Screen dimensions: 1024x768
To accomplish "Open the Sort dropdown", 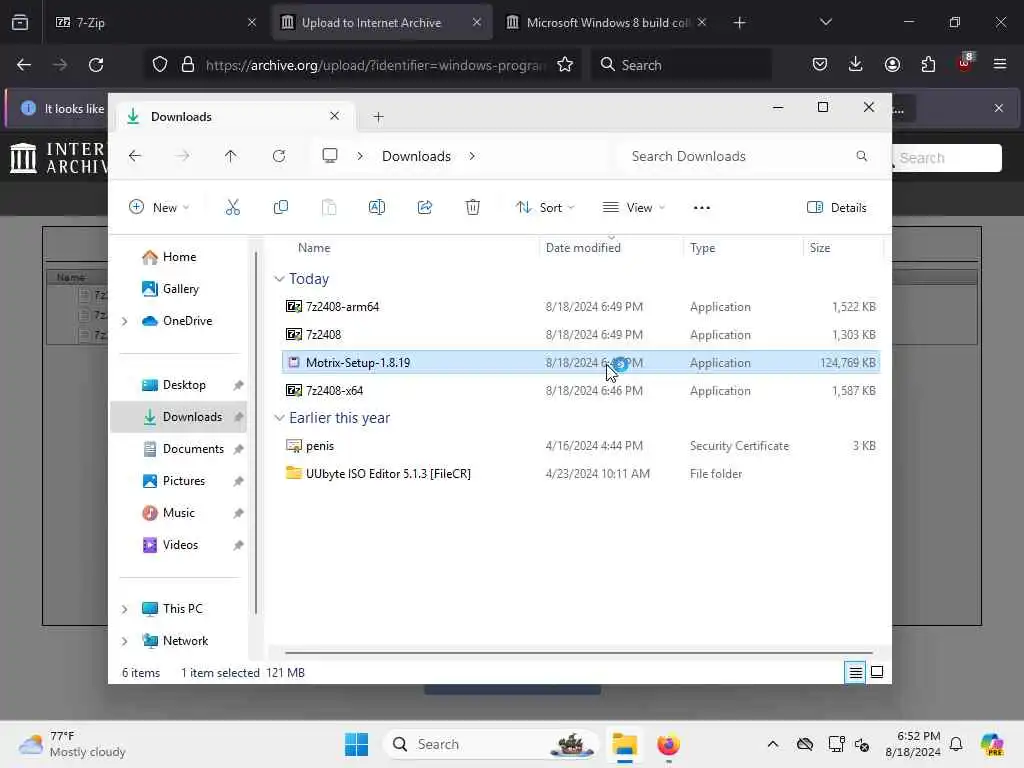I will click(545, 208).
